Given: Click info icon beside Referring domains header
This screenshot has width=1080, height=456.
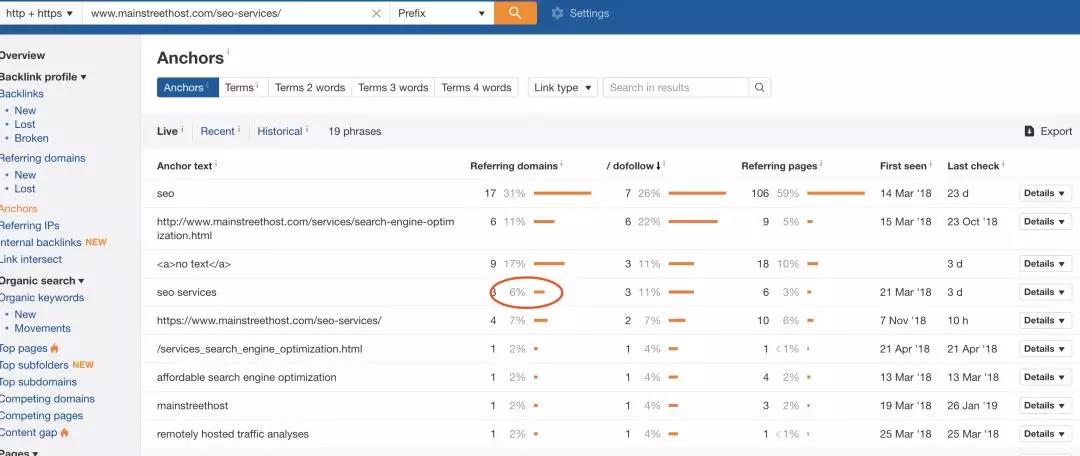Looking at the screenshot, I should pyautogui.click(x=561, y=165).
